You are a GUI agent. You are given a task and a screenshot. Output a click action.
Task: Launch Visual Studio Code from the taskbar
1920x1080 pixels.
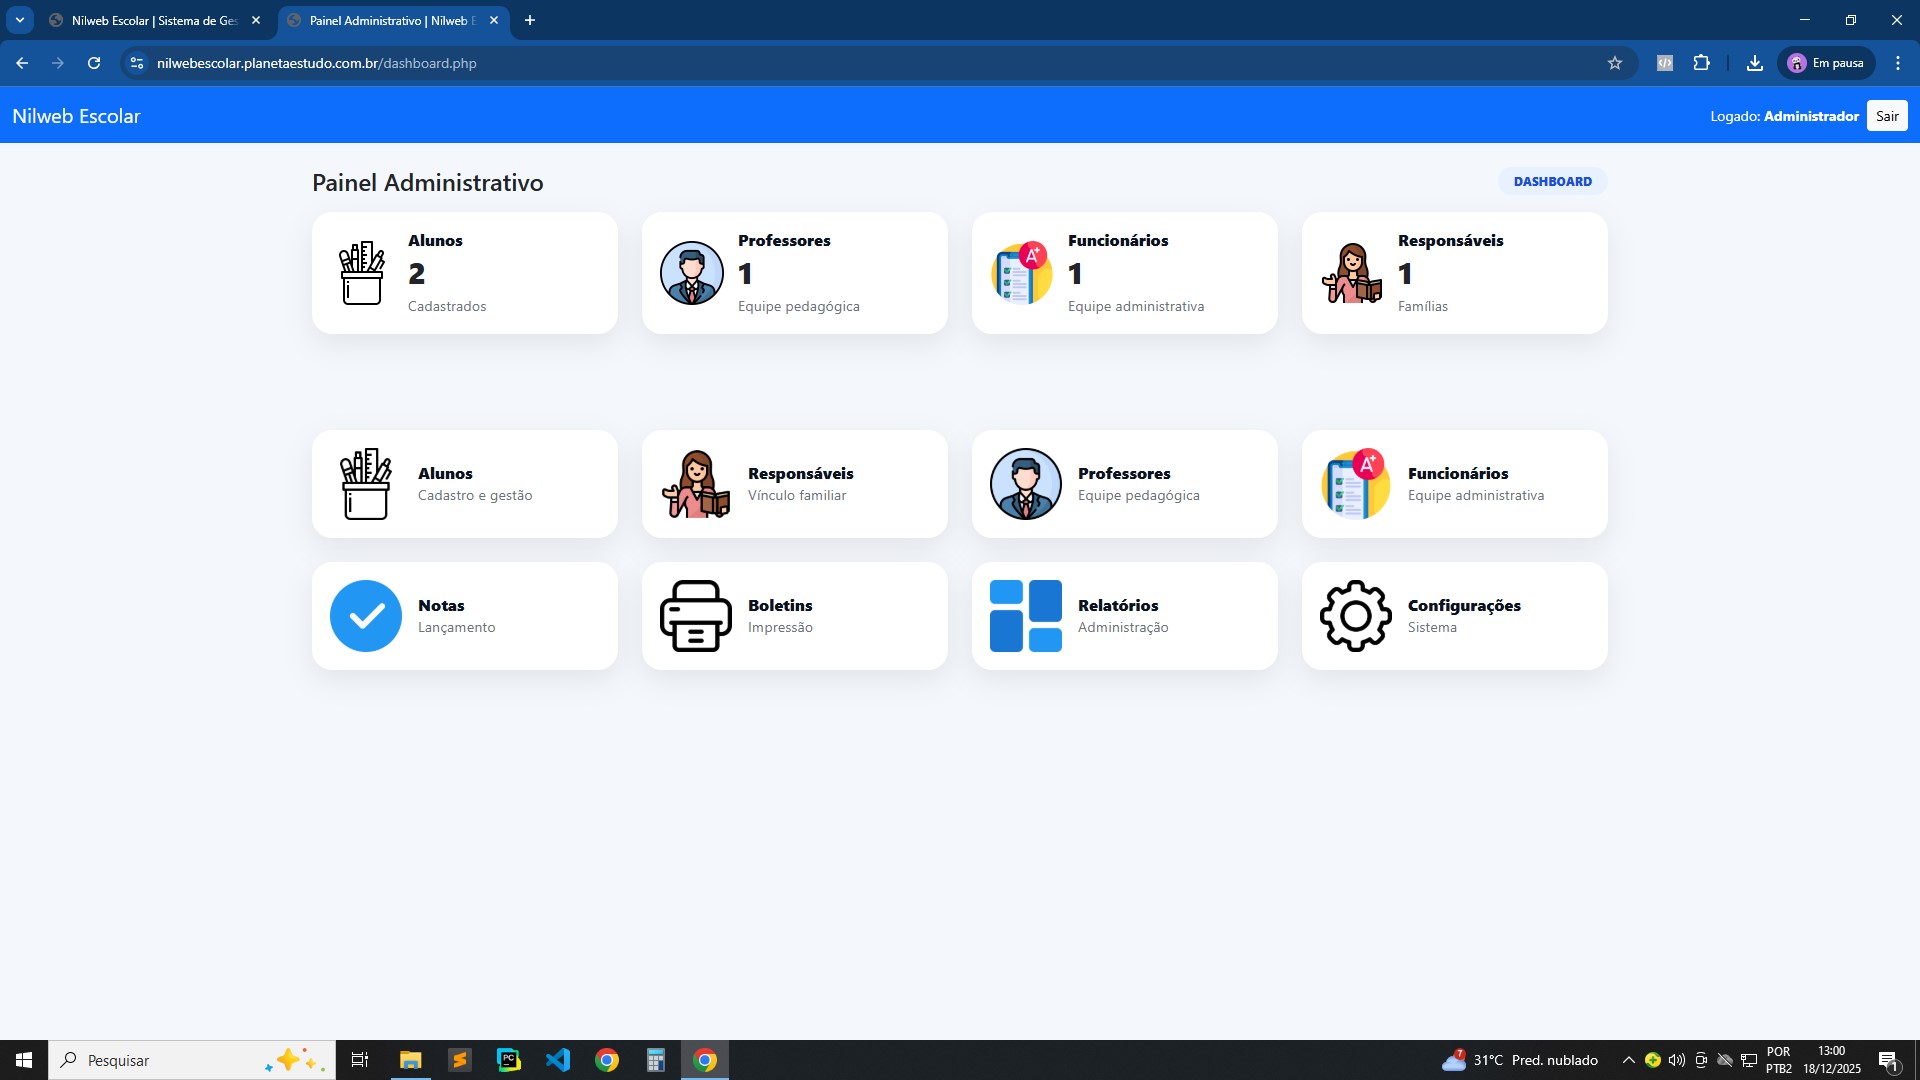point(557,1059)
